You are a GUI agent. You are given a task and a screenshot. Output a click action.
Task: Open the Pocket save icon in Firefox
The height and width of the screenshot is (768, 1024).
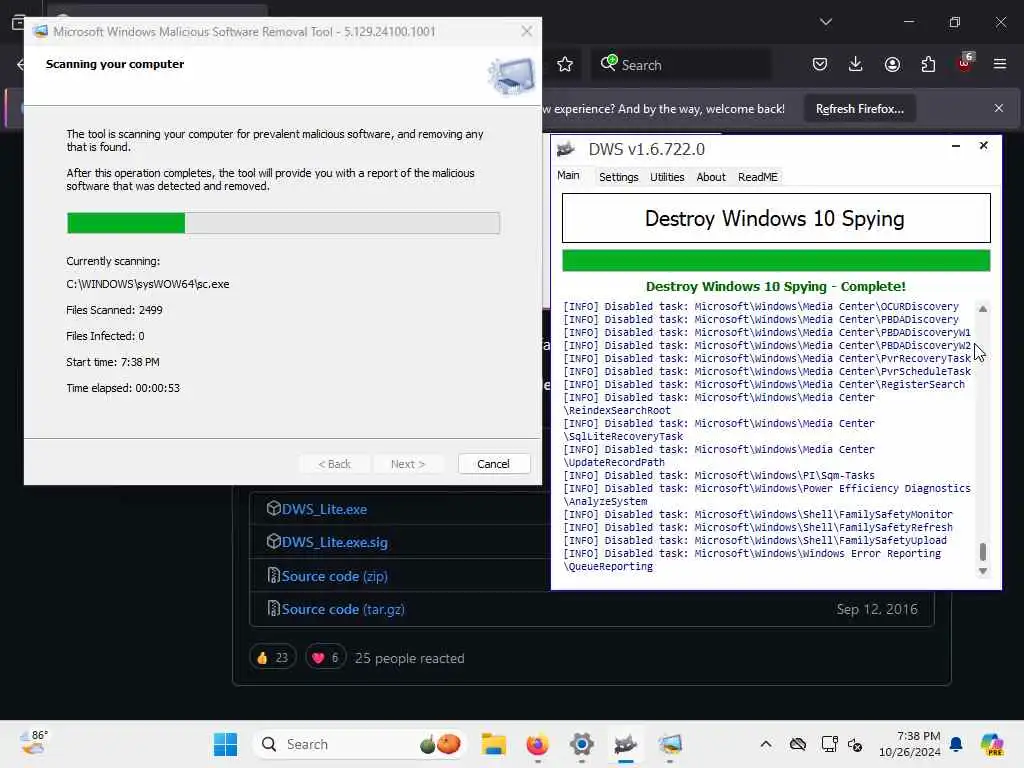point(820,64)
